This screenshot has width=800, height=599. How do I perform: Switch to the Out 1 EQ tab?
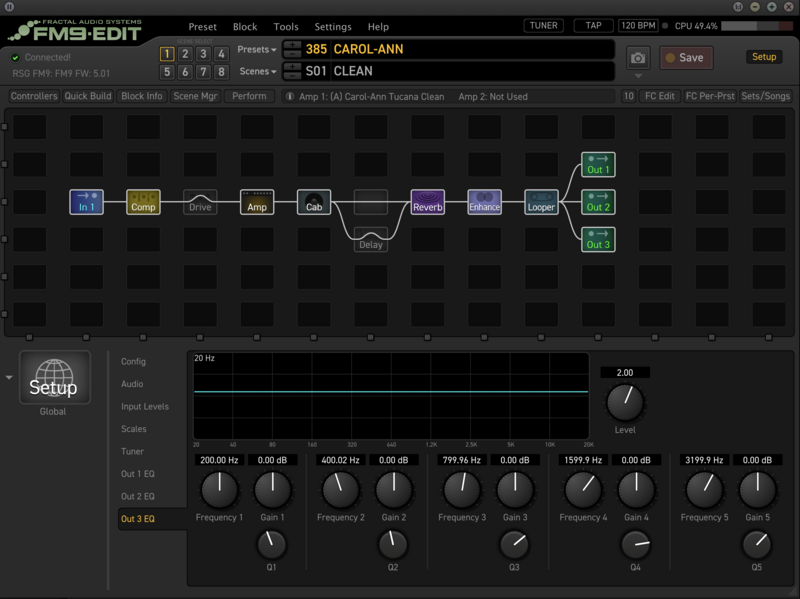click(138, 474)
